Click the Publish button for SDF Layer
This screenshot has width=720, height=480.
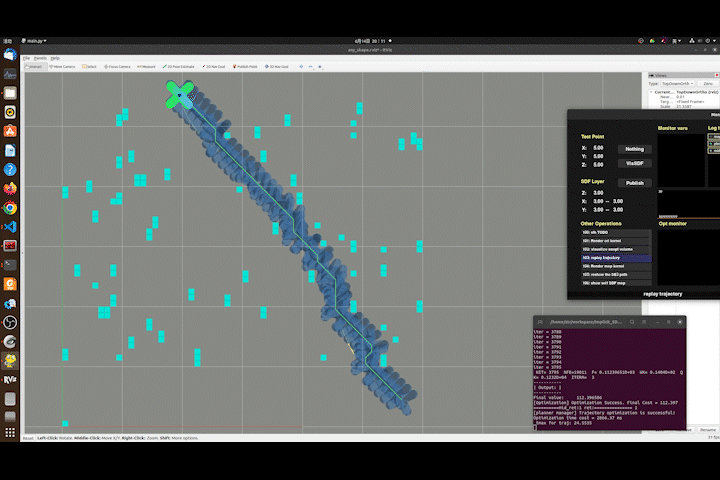pos(634,183)
